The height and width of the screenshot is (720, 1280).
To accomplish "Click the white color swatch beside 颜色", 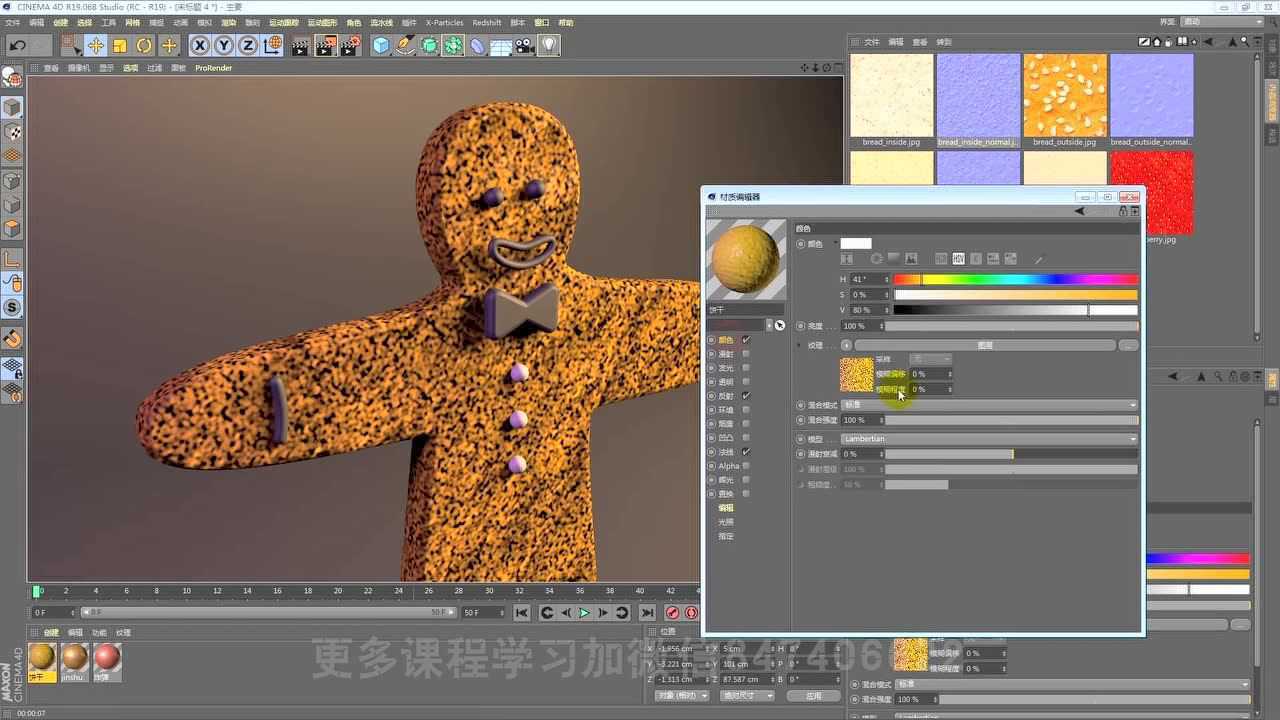I will coord(856,244).
